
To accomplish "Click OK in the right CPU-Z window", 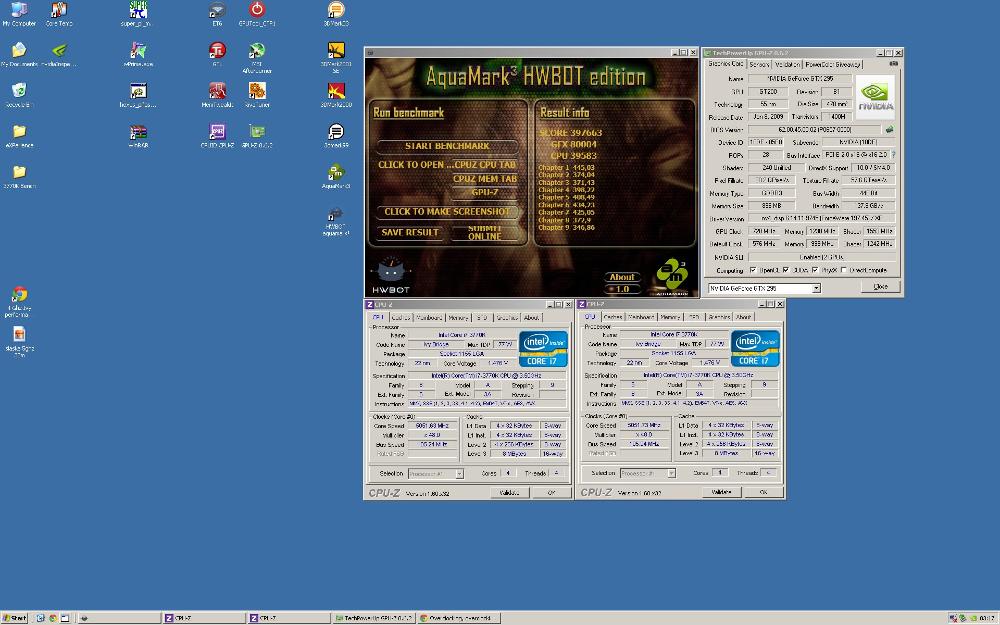I will pos(763,492).
